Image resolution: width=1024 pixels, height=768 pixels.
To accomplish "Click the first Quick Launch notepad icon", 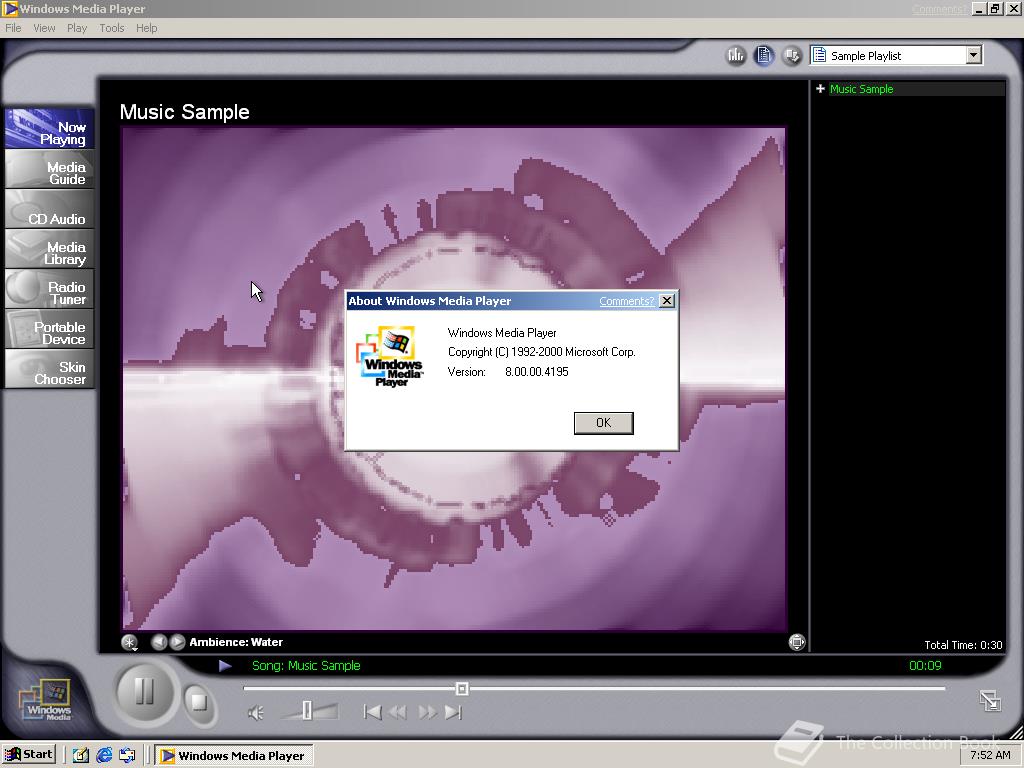I will pyautogui.click(x=81, y=755).
